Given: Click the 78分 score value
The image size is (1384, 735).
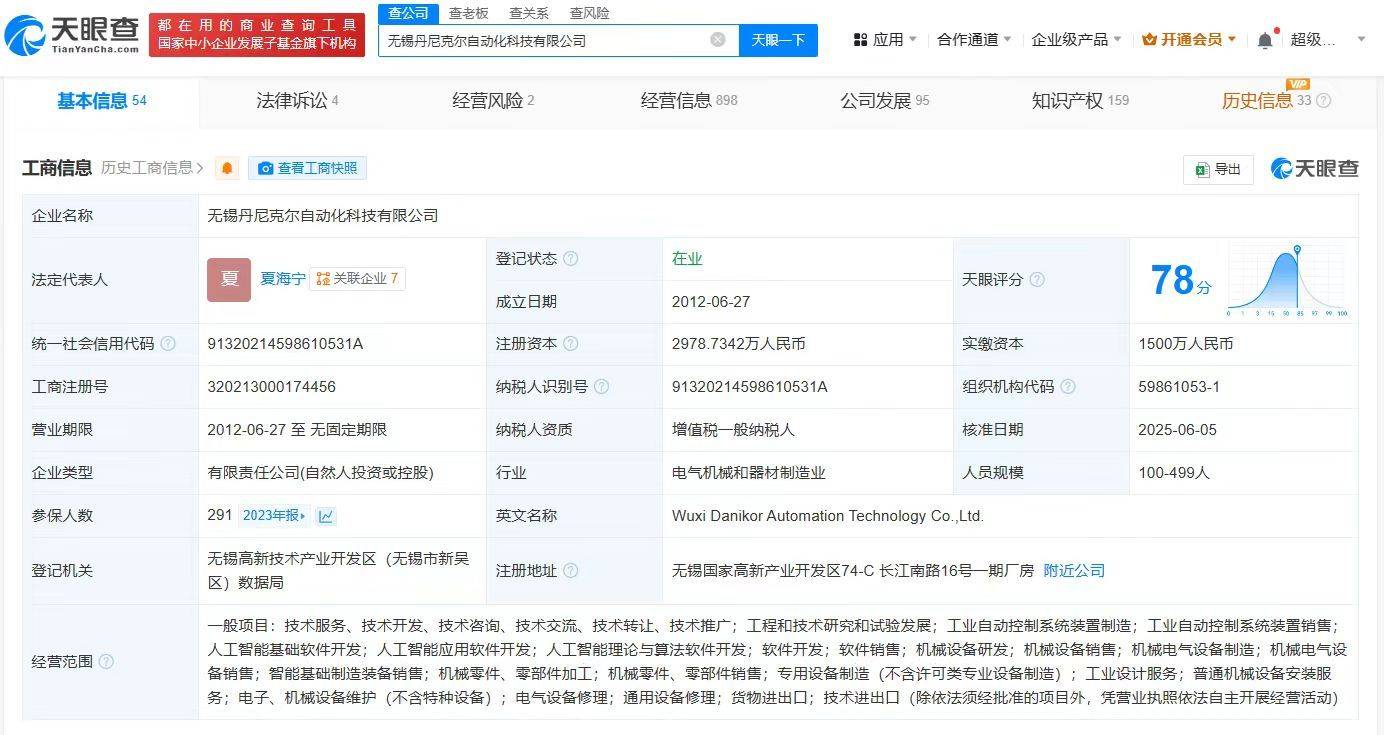Looking at the screenshot, I should (x=1180, y=281).
